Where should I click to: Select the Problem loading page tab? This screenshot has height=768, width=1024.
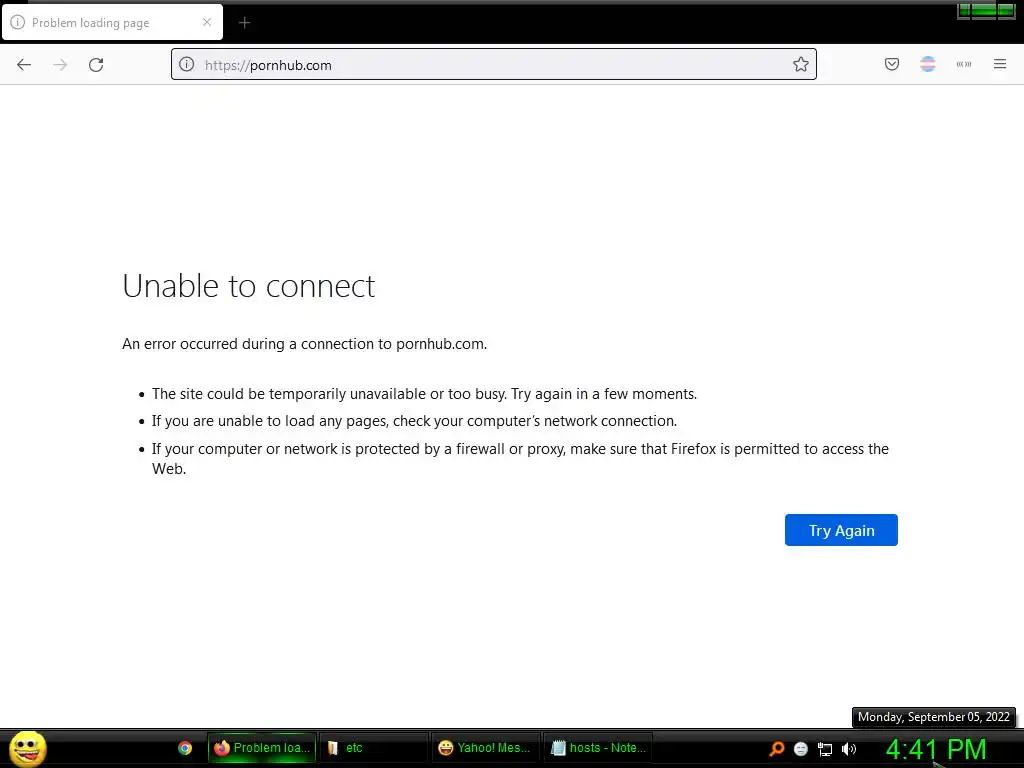(x=112, y=22)
